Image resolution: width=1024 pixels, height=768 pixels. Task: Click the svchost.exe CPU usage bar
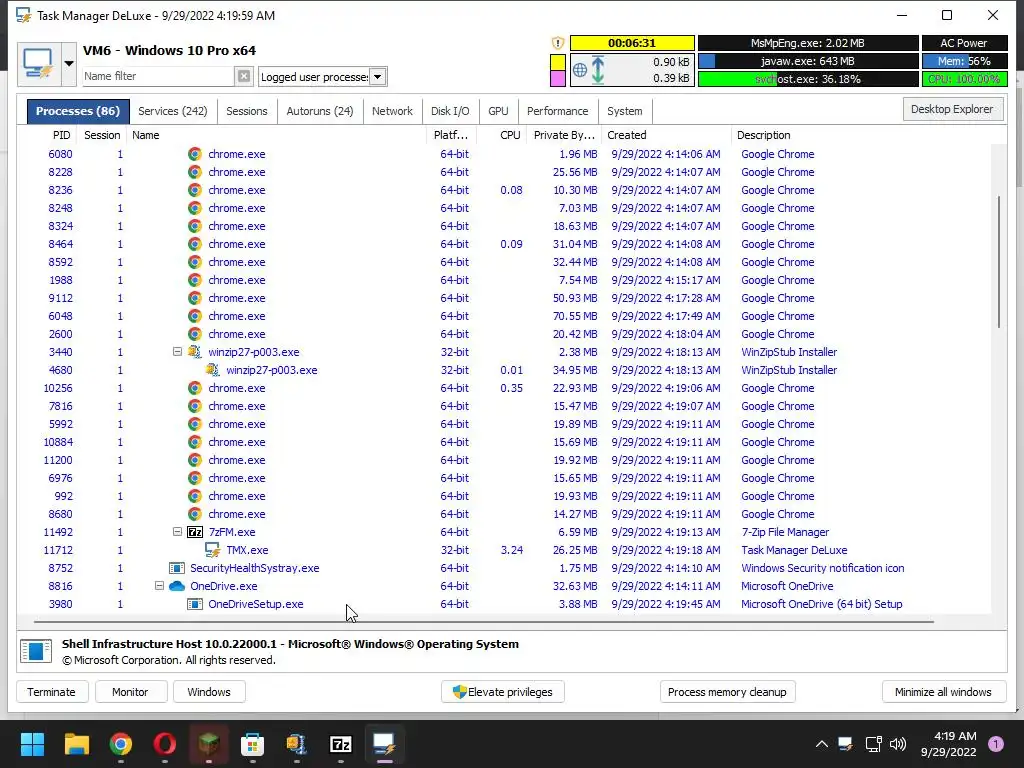808,79
